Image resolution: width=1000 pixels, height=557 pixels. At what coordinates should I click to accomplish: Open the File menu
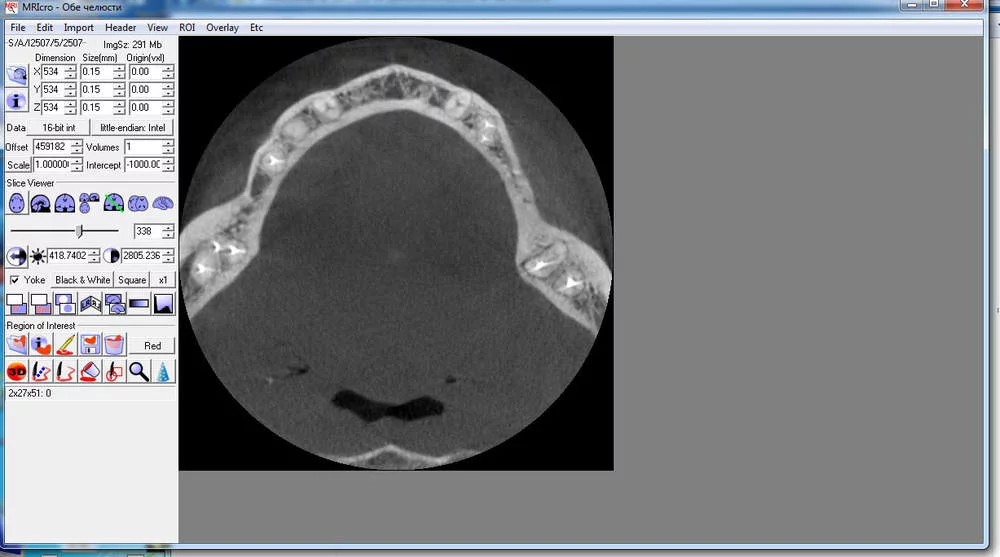pos(18,27)
